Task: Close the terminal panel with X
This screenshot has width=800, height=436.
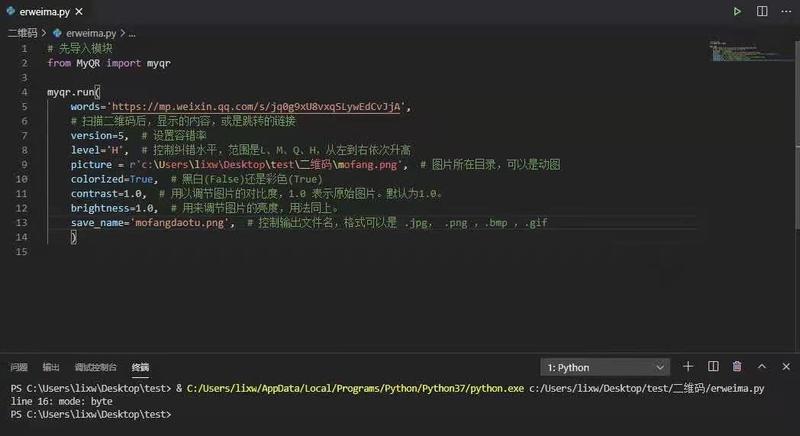Action: pyautogui.click(x=786, y=367)
